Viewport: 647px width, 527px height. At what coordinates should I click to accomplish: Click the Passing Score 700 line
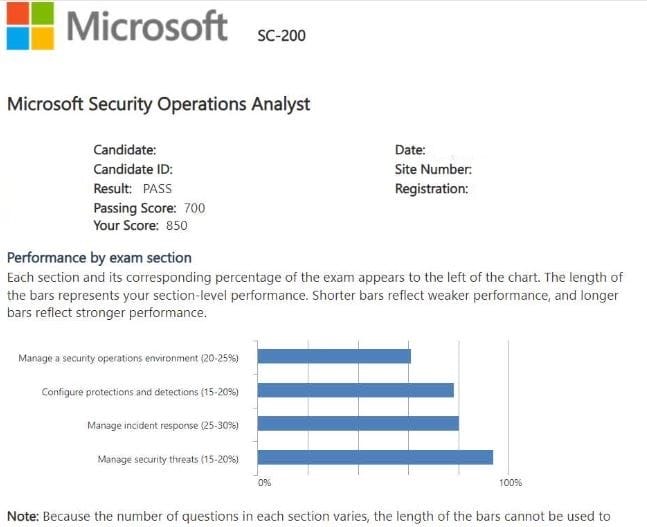149,207
